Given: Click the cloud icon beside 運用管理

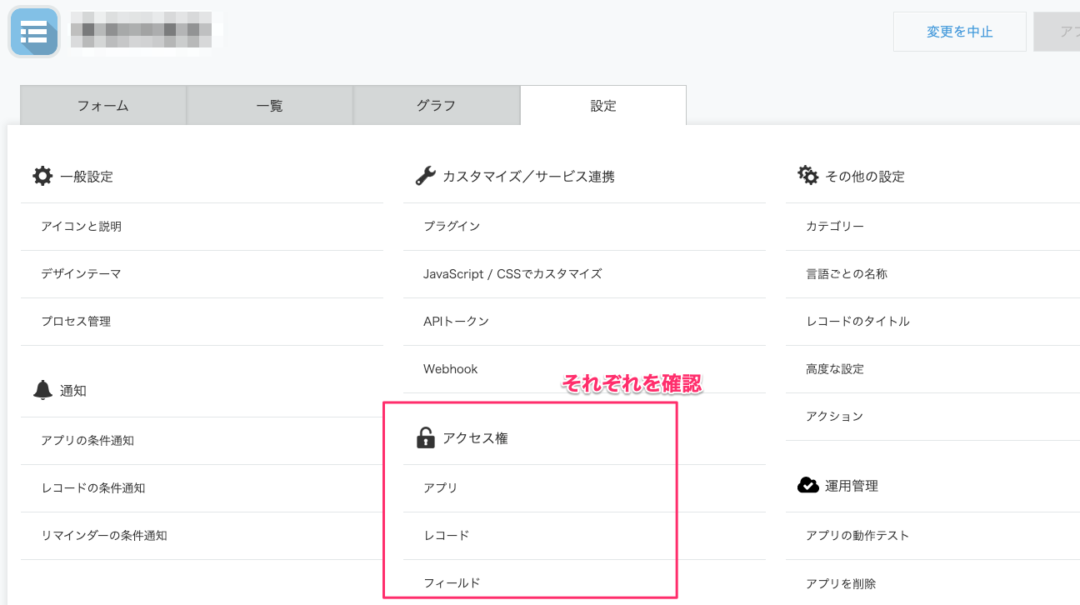Looking at the screenshot, I should tap(807, 485).
